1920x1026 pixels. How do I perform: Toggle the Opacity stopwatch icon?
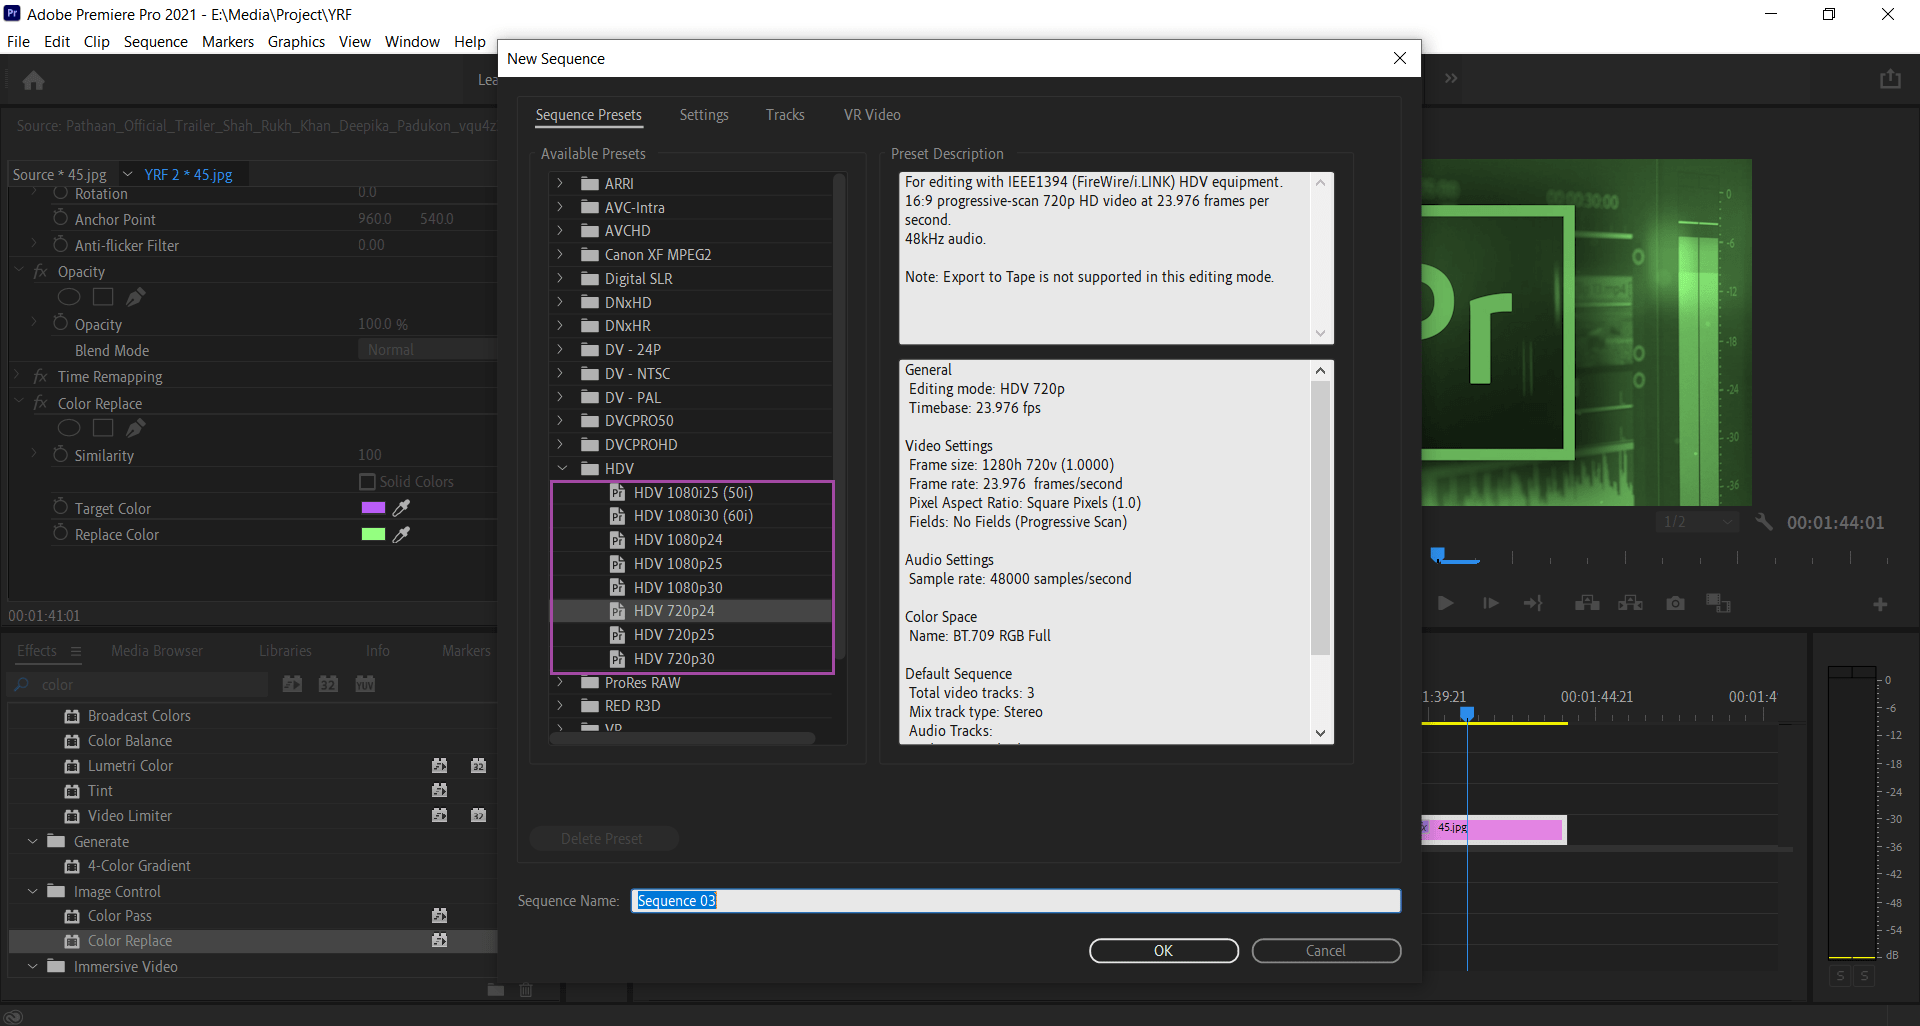(61, 323)
